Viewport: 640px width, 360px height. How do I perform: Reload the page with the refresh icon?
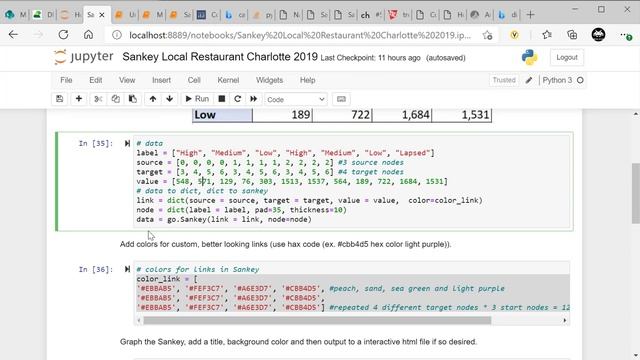point(63,35)
